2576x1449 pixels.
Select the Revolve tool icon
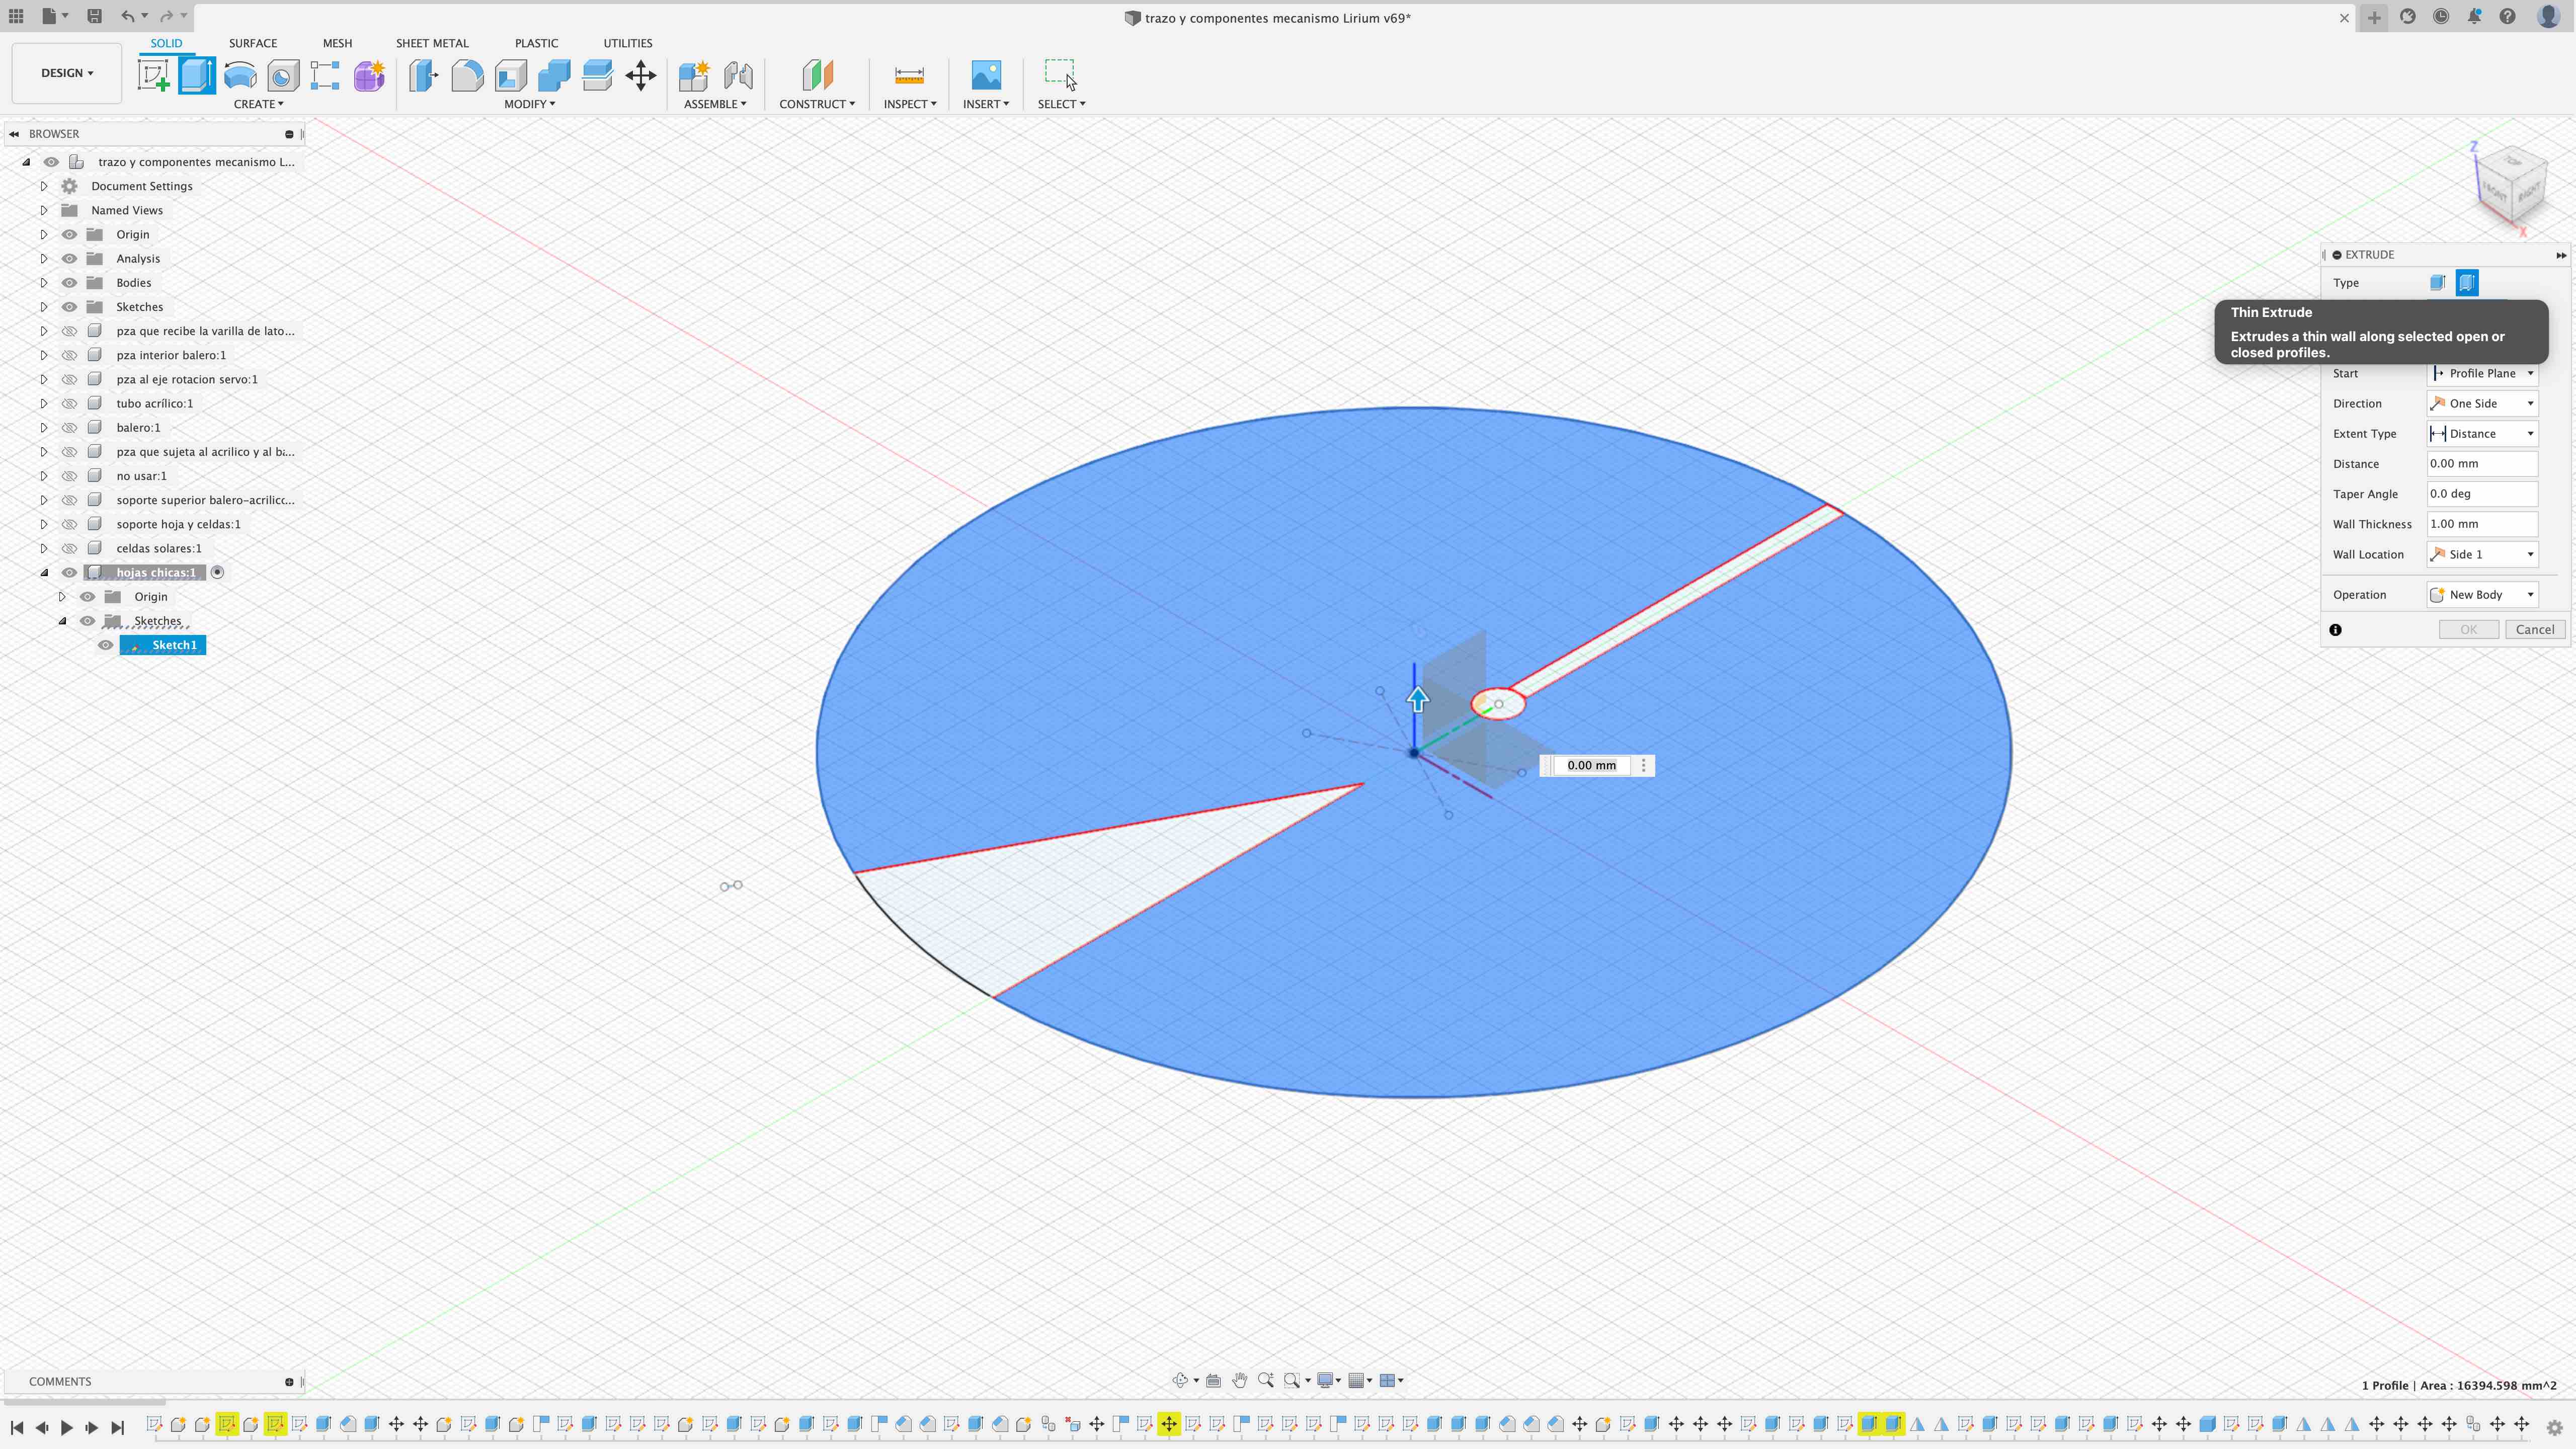pos(240,76)
